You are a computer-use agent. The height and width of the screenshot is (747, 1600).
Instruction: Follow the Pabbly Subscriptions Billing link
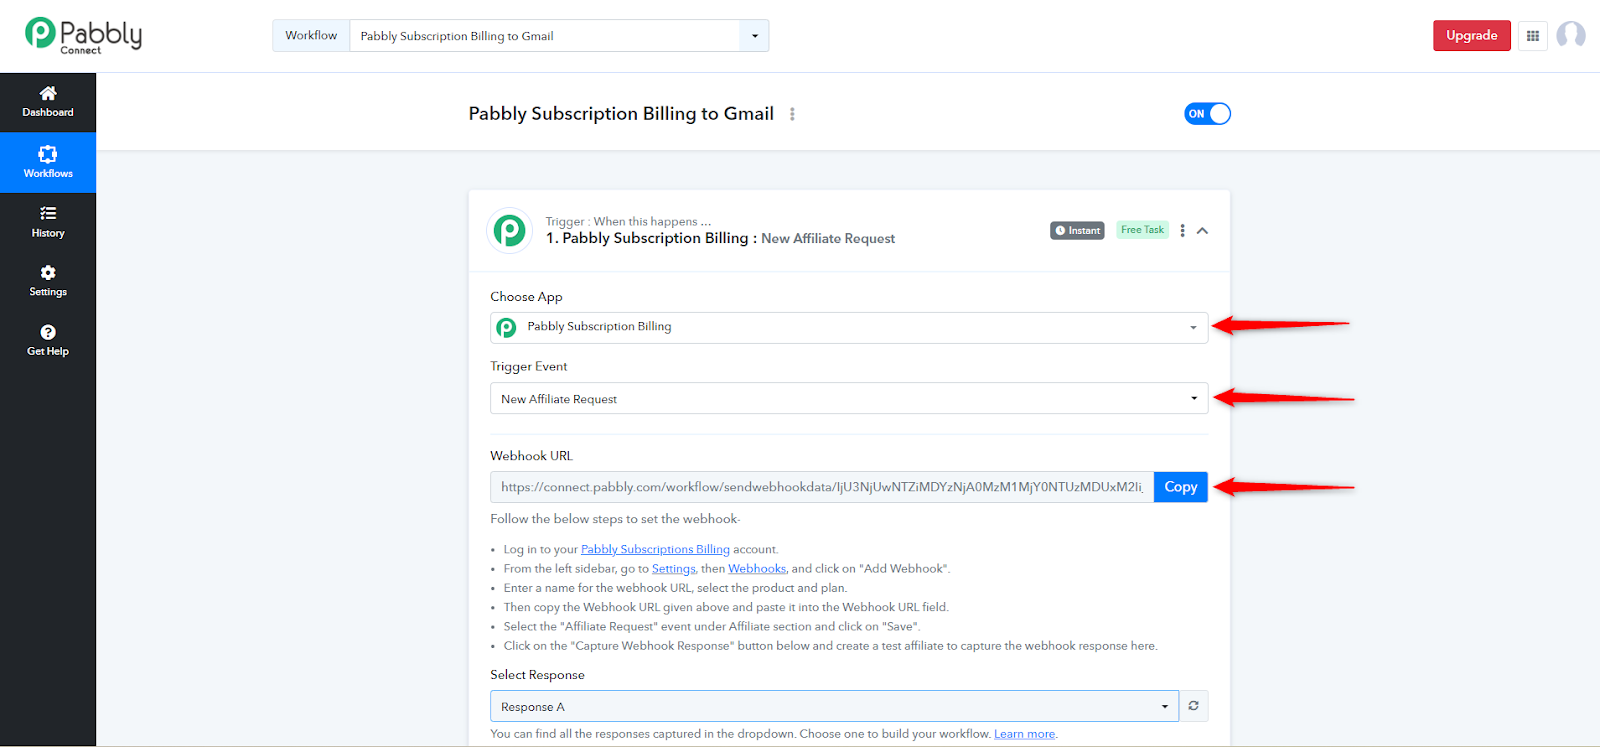pos(655,549)
